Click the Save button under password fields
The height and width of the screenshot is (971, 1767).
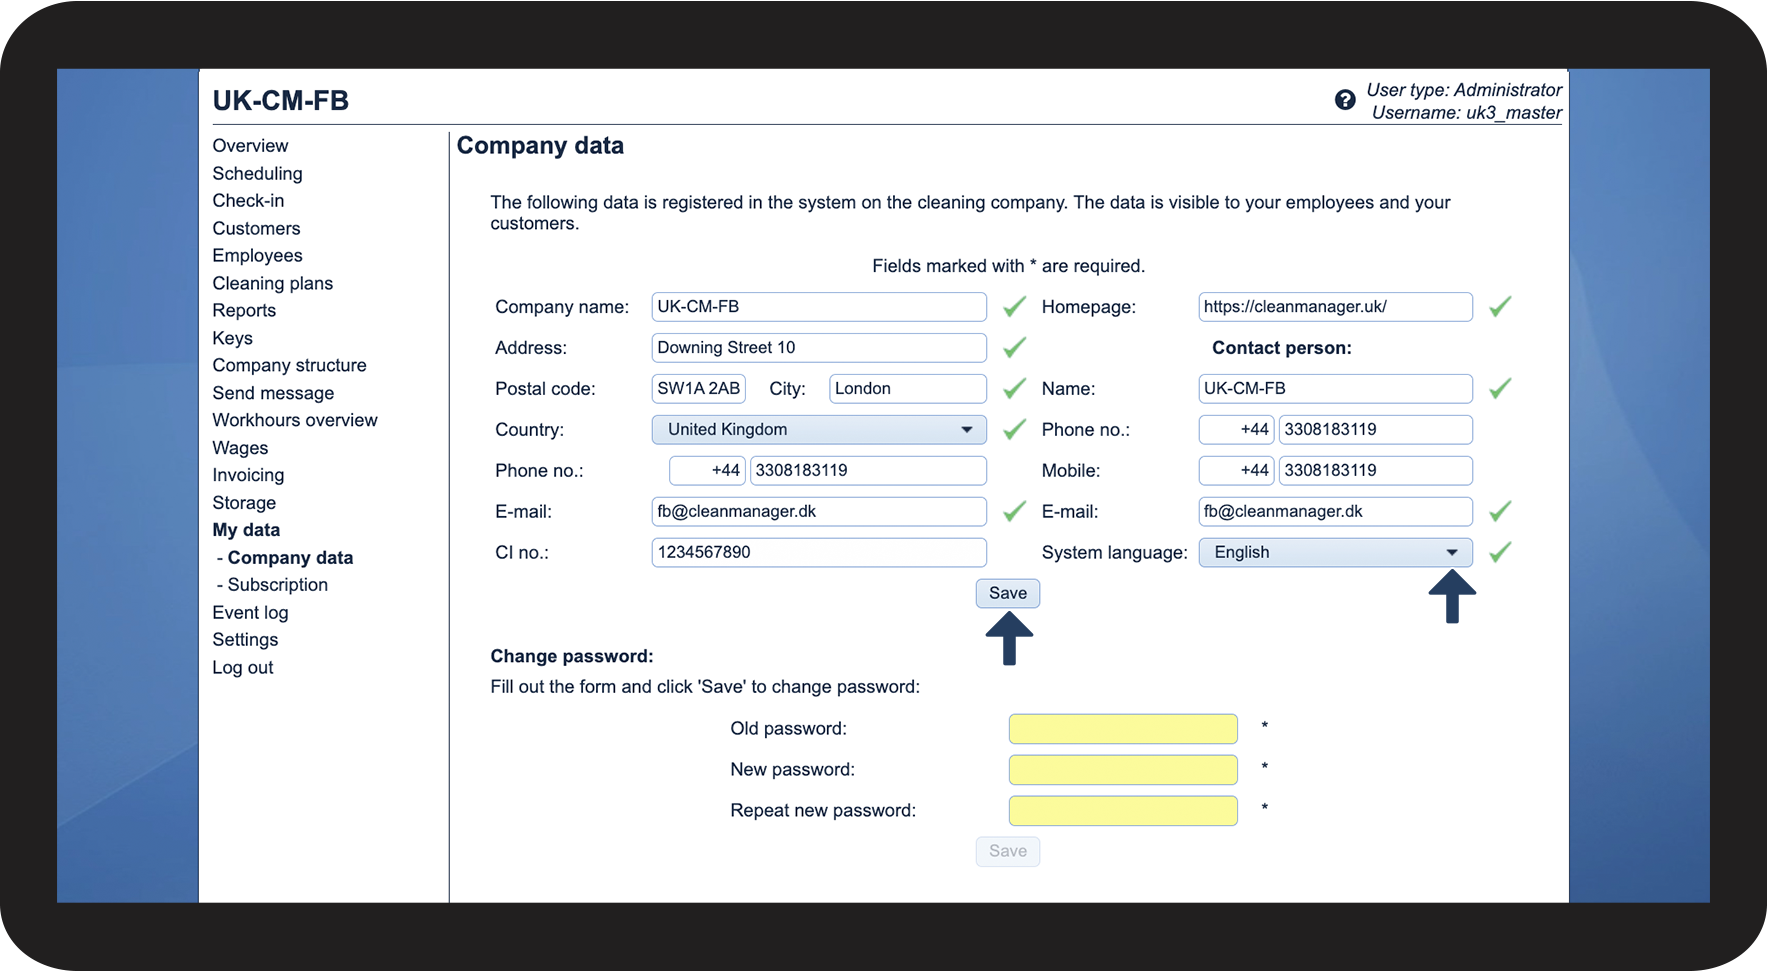point(1007,851)
